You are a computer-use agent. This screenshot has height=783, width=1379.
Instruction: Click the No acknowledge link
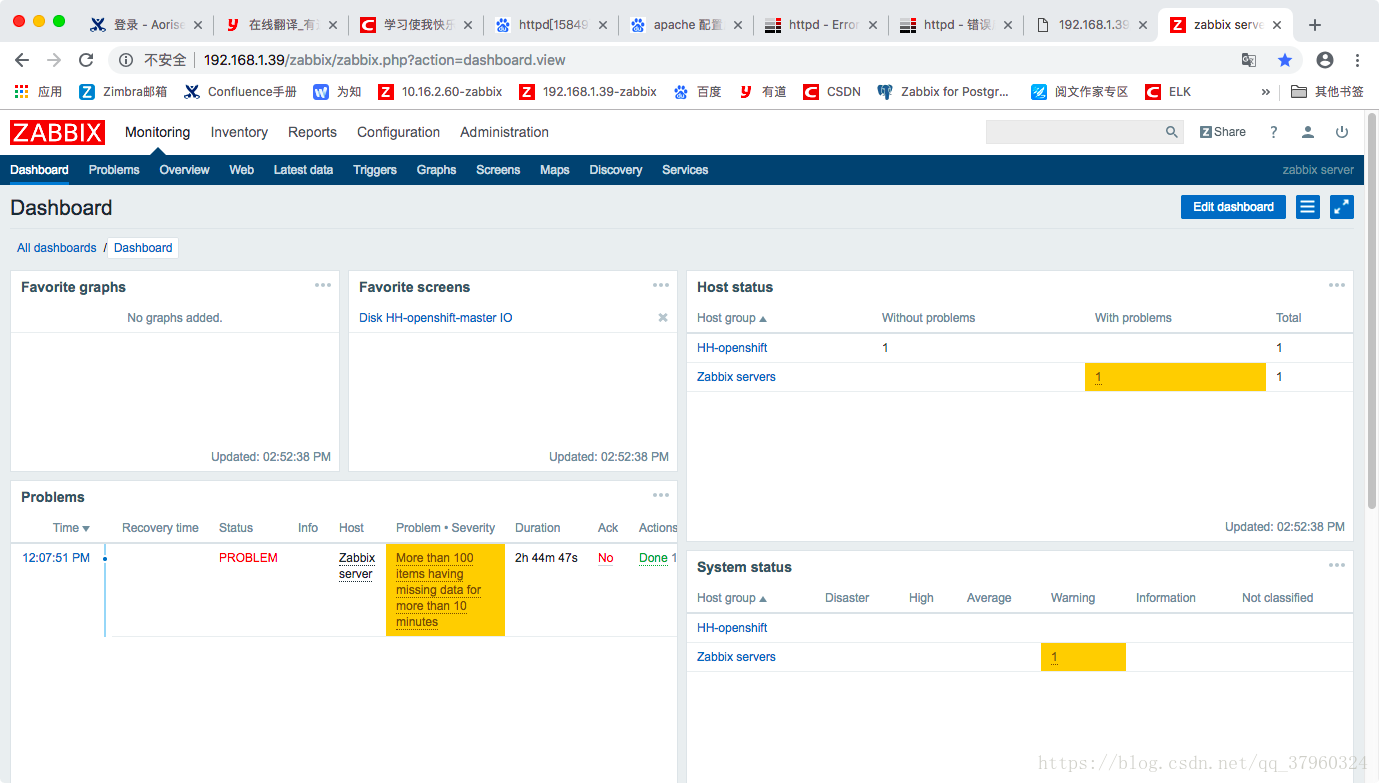pos(605,558)
